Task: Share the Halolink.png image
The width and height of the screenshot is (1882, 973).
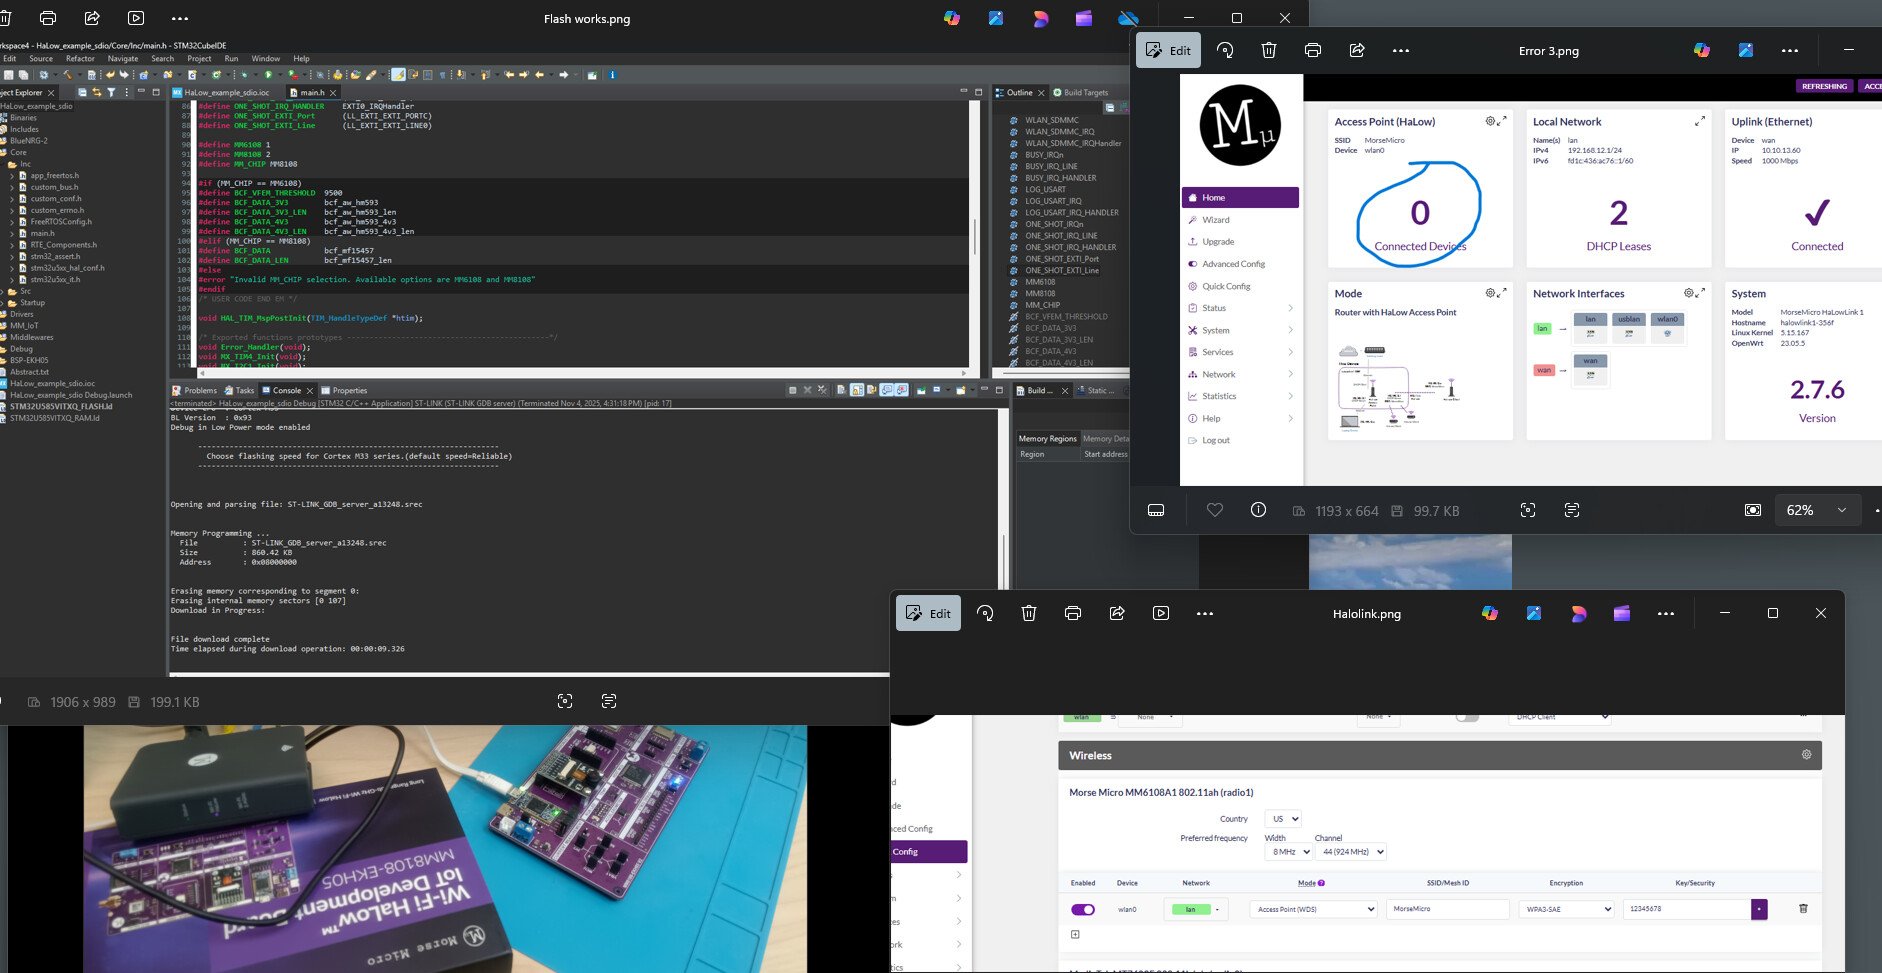Action: (1117, 613)
